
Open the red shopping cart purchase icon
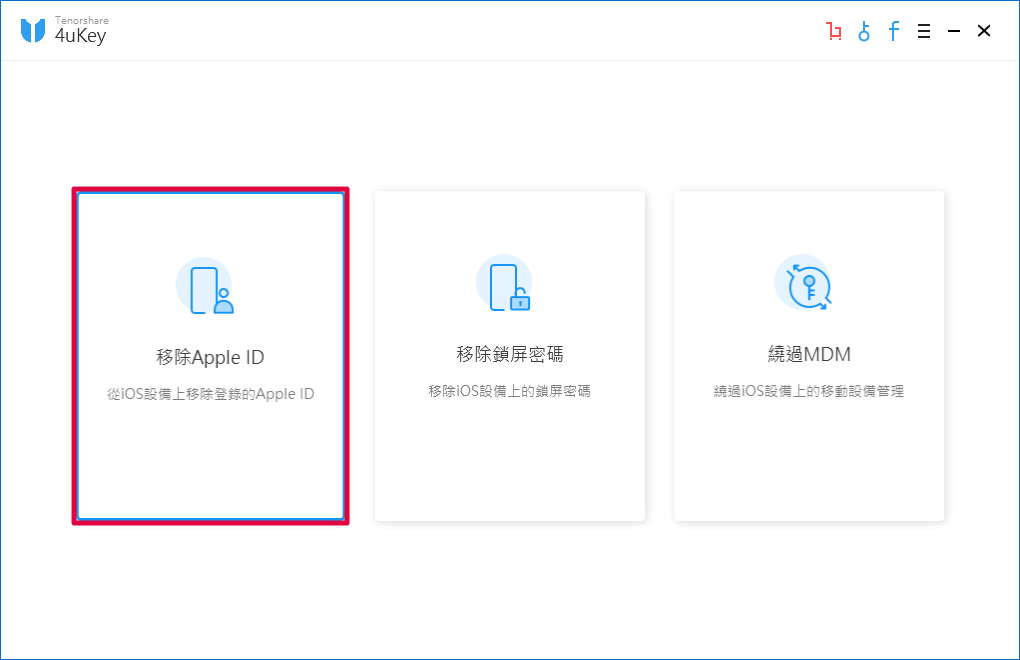[x=834, y=31]
